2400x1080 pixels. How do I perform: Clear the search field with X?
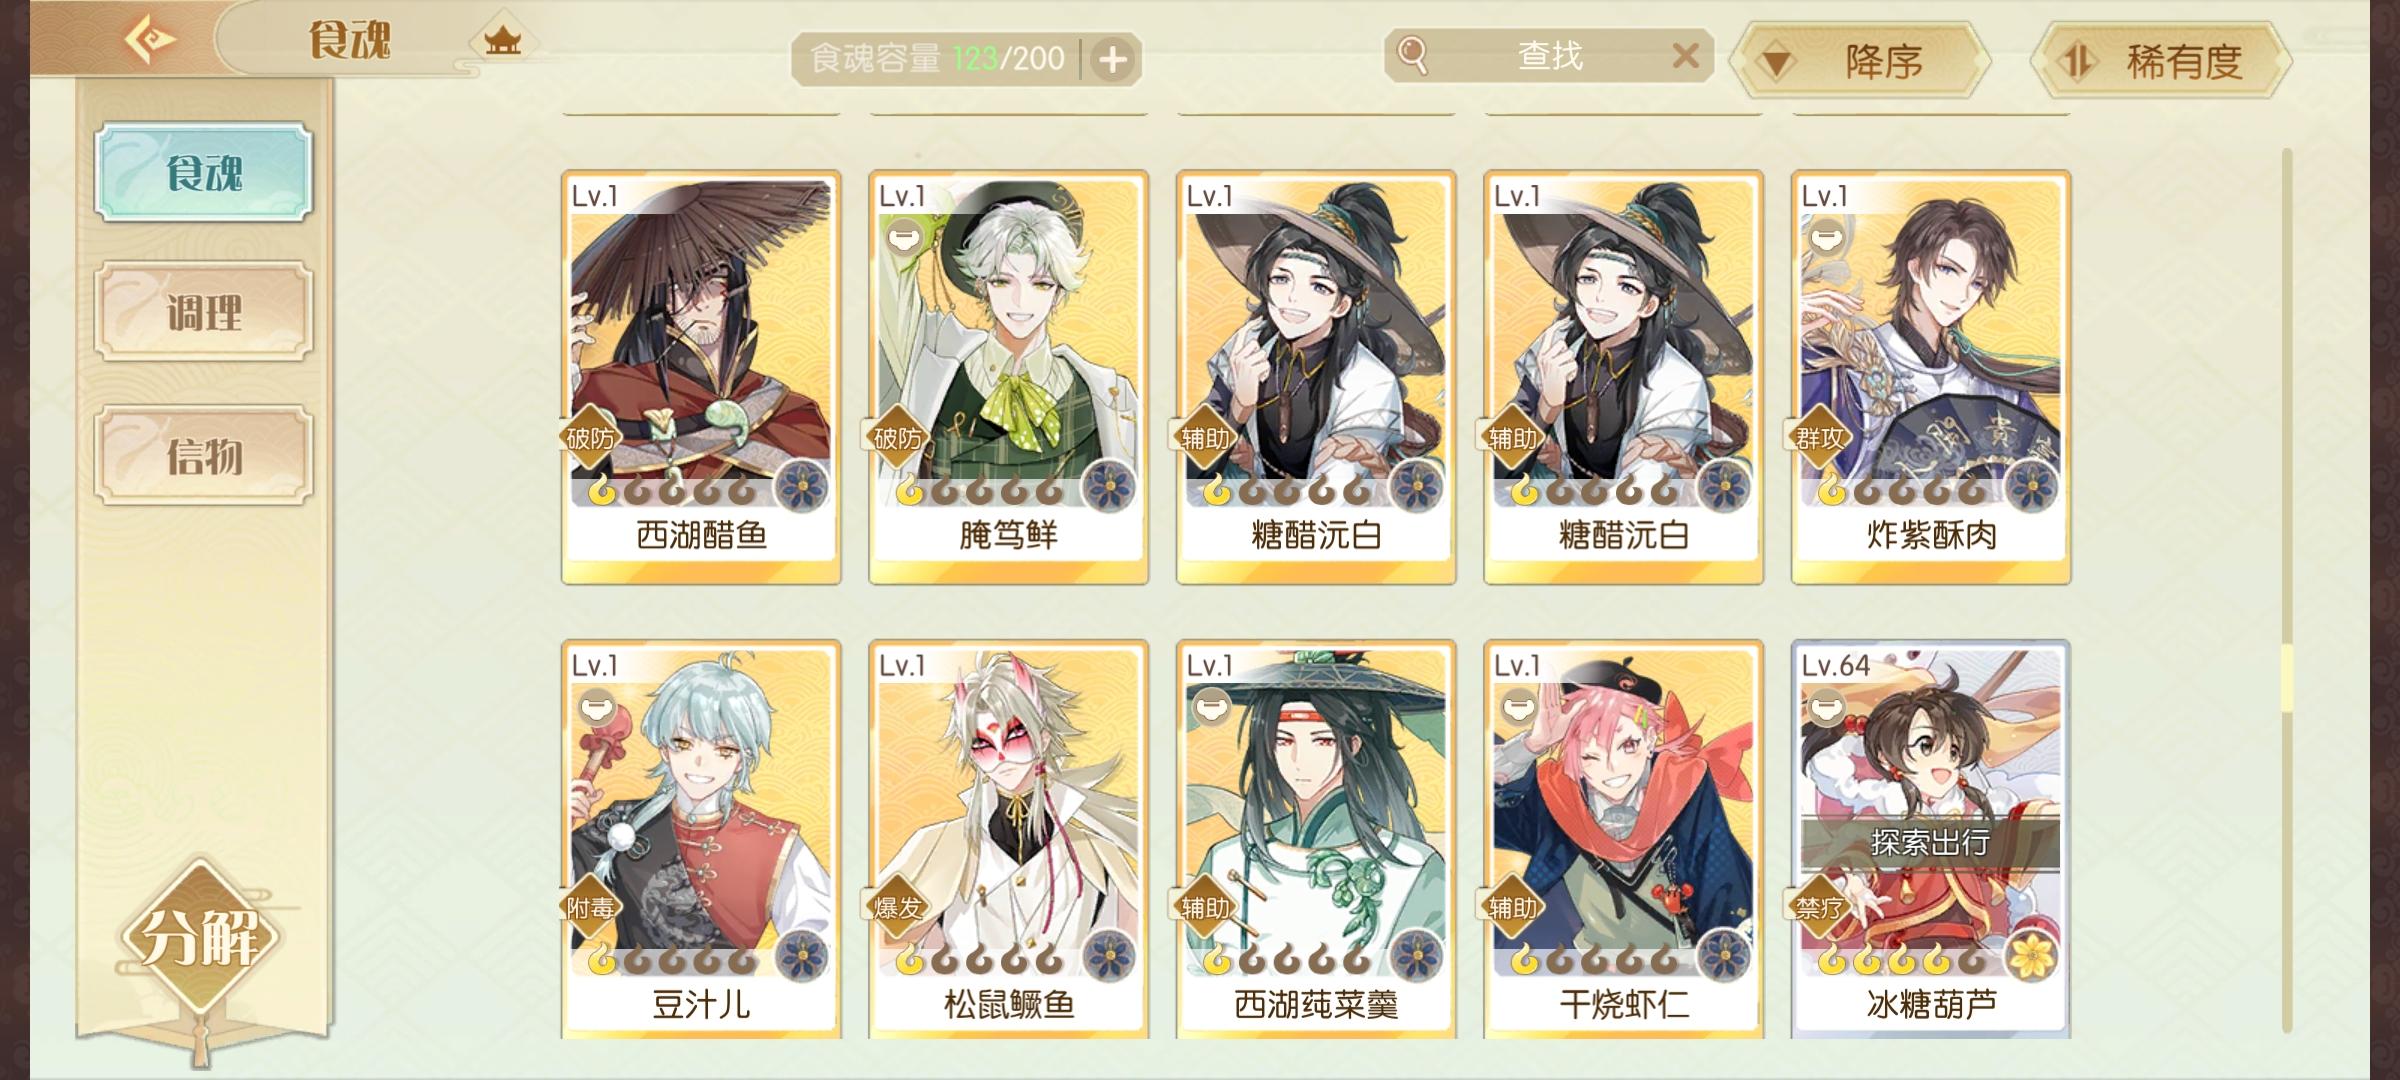(x=1686, y=55)
